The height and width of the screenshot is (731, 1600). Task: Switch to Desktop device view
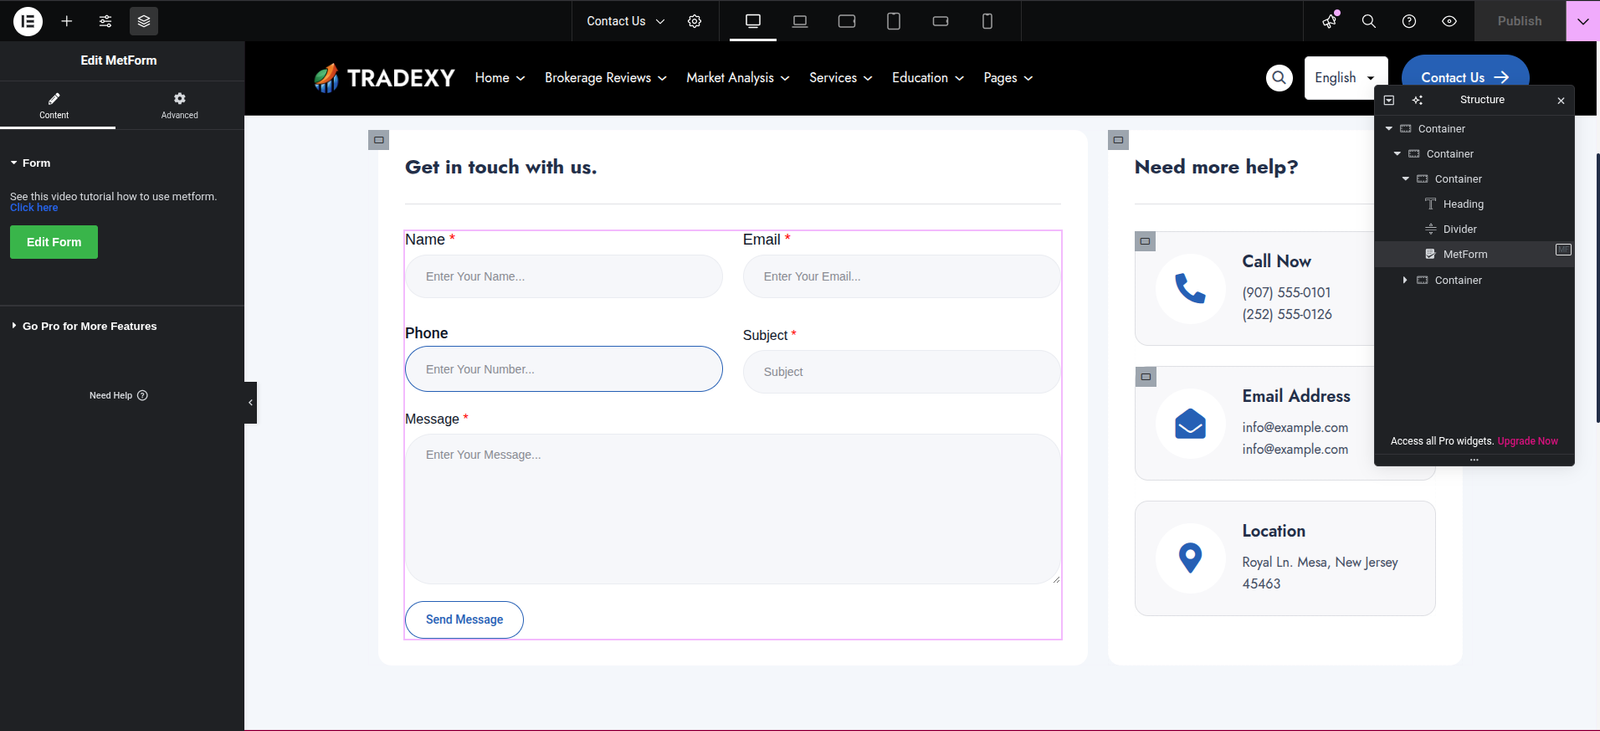coord(753,21)
